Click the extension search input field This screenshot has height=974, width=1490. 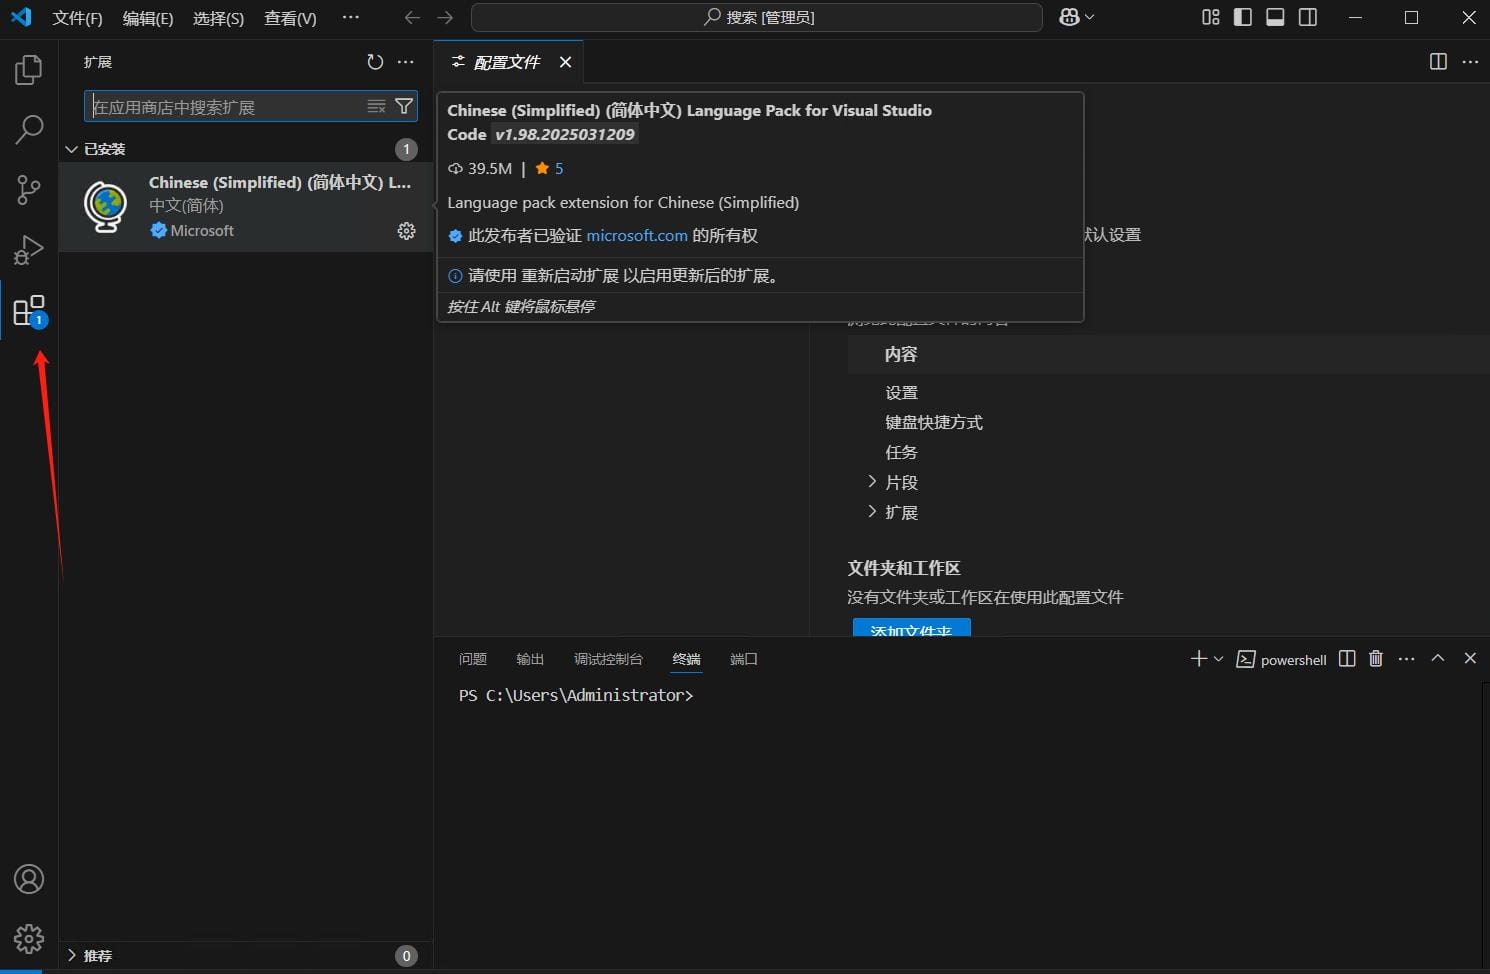(x=225, y=107)
